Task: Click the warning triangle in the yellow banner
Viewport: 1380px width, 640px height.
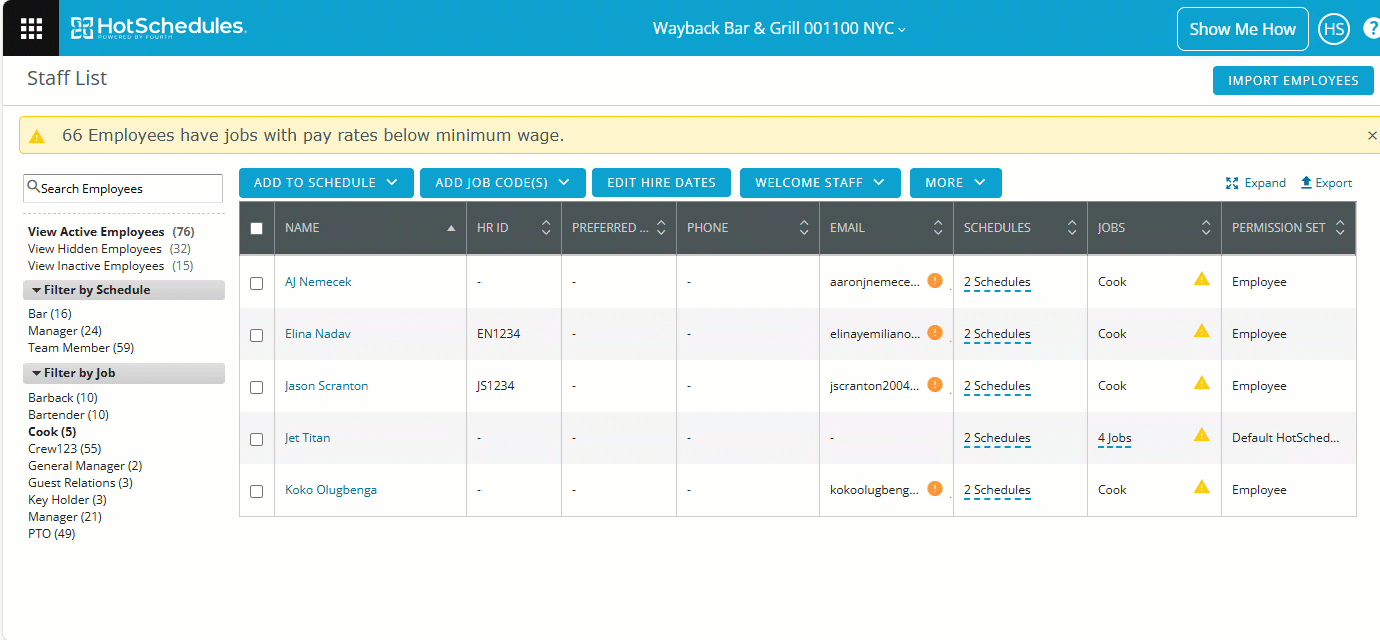Action: (x=37, y=136)
